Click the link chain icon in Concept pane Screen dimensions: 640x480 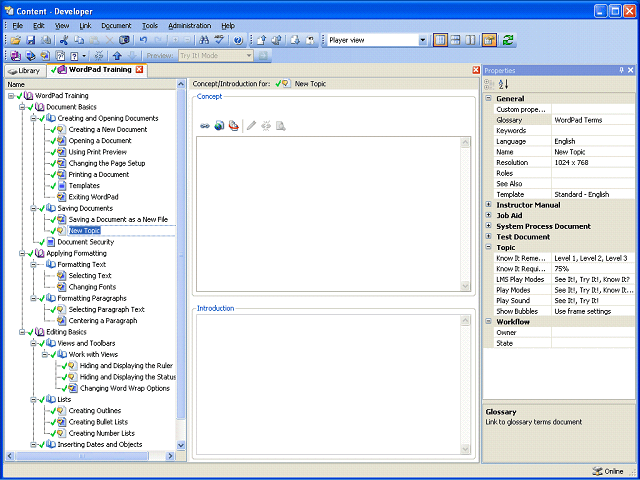coord(205,126)
